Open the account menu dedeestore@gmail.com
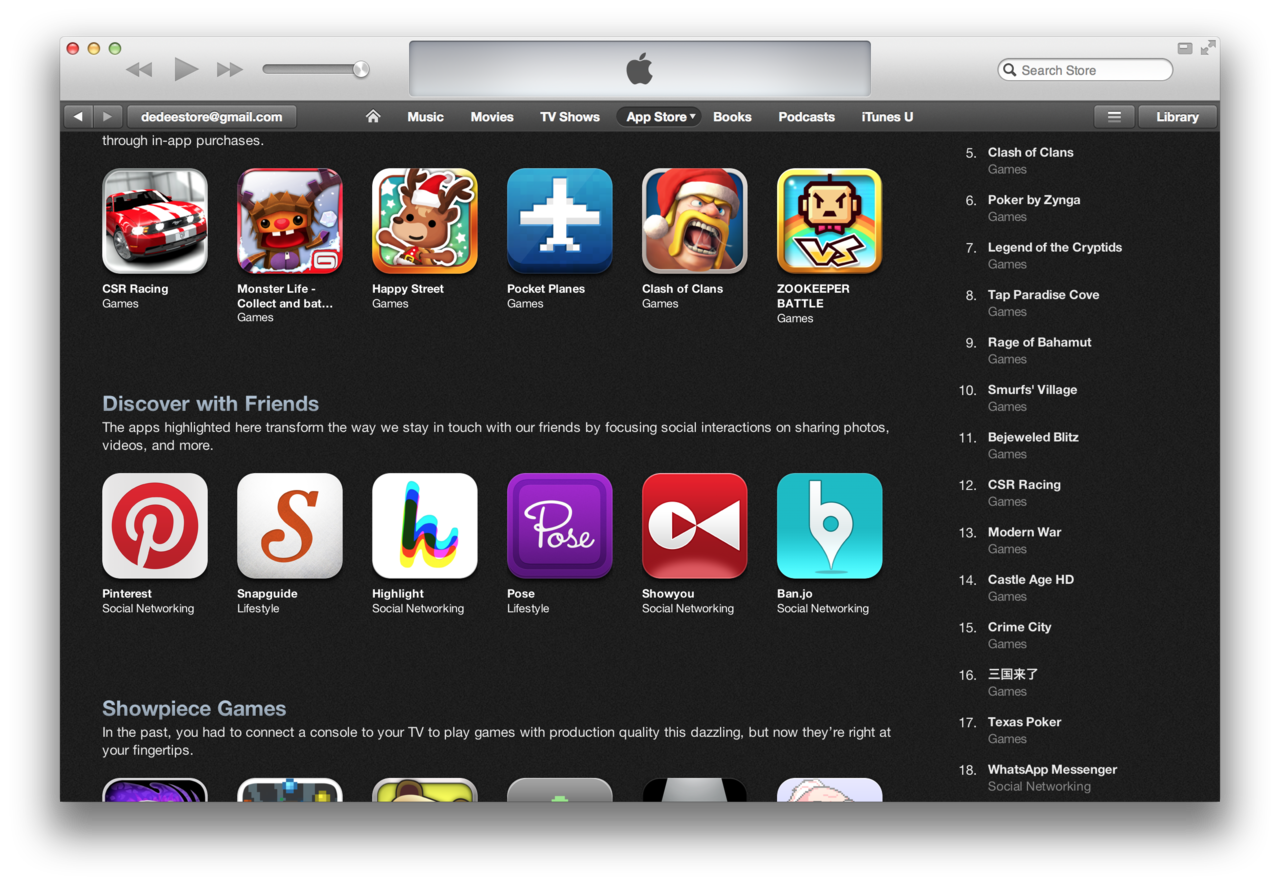The image size is (1280, 885). click(211, 117)
